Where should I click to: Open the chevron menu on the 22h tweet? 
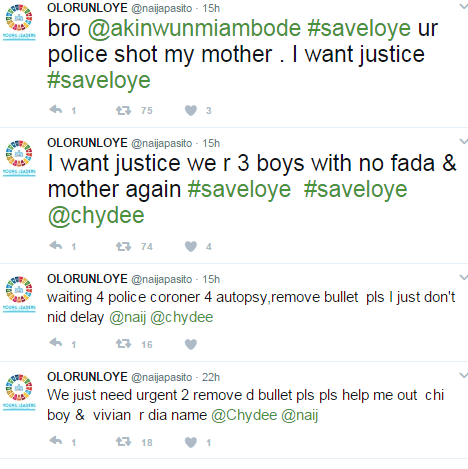(x=464, y=376)
